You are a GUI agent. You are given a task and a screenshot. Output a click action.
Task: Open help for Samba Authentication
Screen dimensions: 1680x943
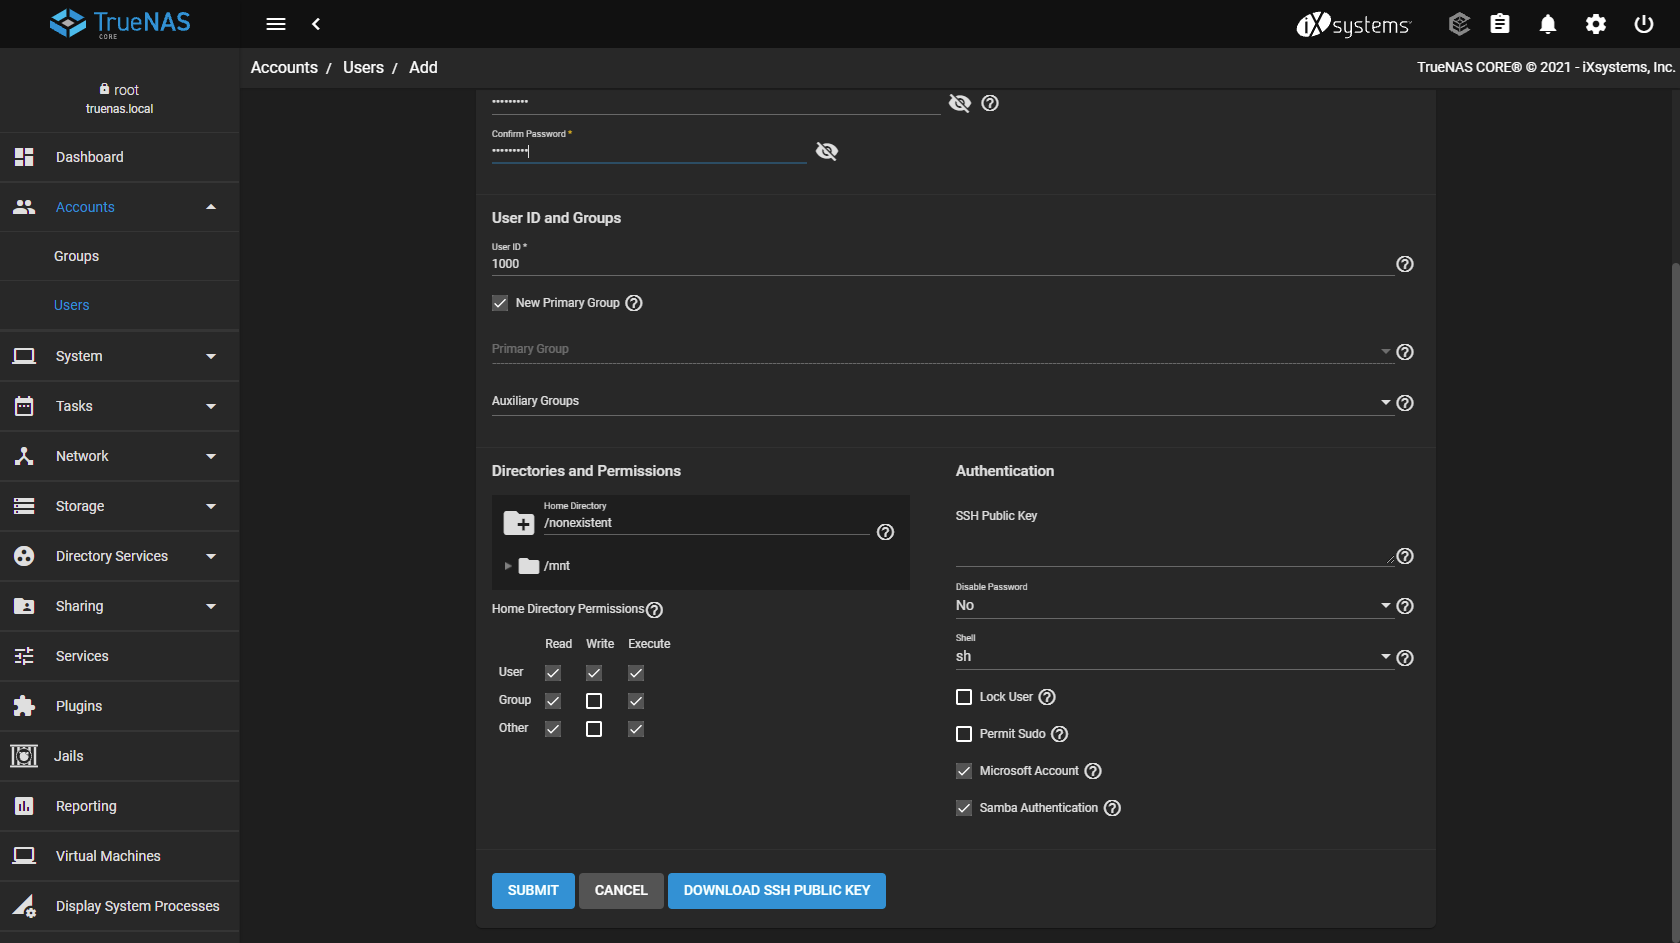click(1112, 808)
